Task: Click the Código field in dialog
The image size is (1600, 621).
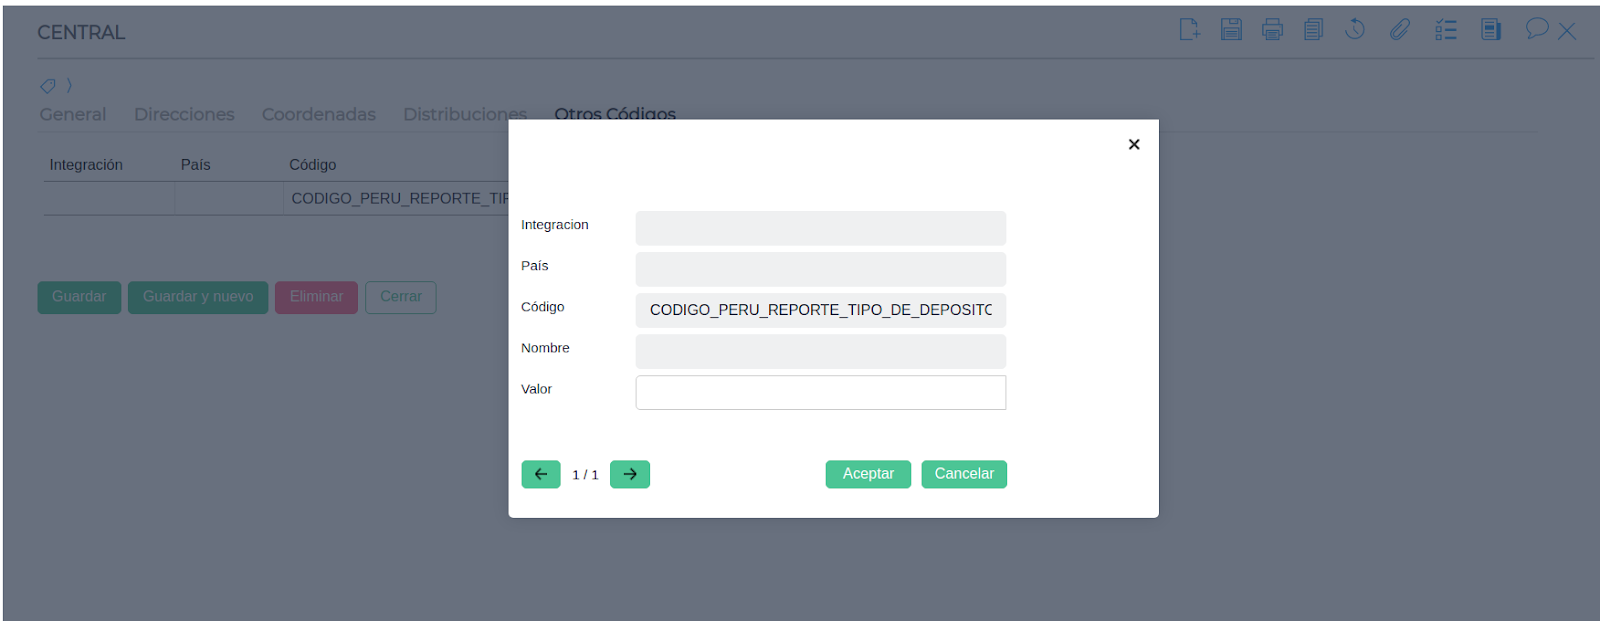Action: [821, 310]
